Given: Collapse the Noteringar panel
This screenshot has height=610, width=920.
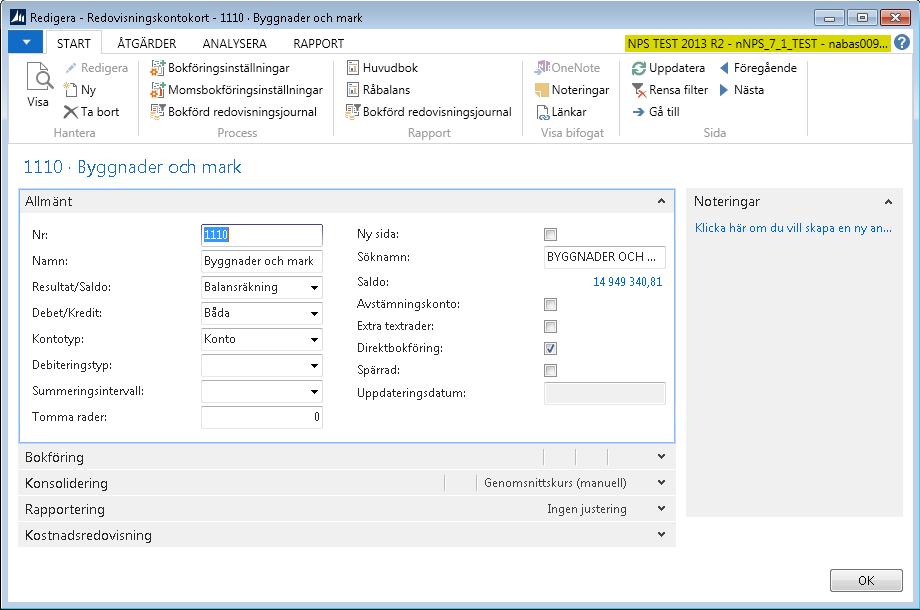Looking at the screenshot, I should pyautogui.click(x=888, y=202).
